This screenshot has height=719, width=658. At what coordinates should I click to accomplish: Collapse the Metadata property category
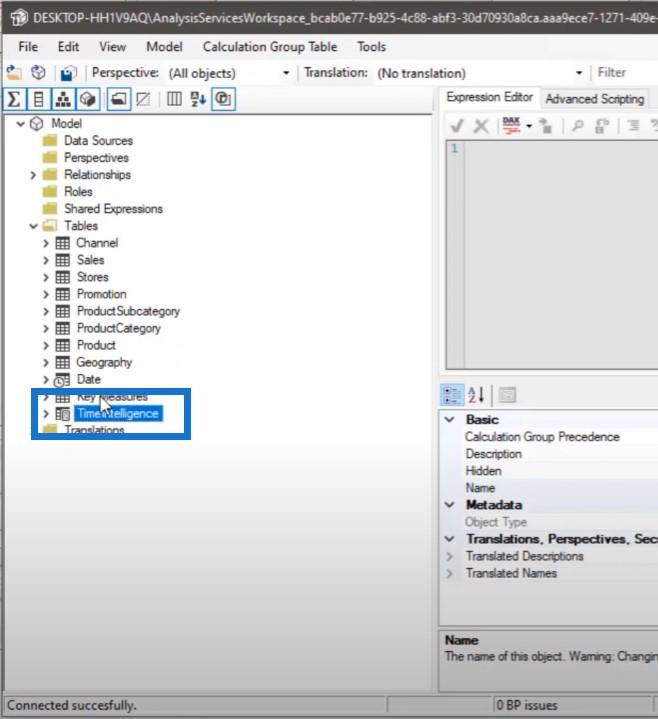point(450,505)
